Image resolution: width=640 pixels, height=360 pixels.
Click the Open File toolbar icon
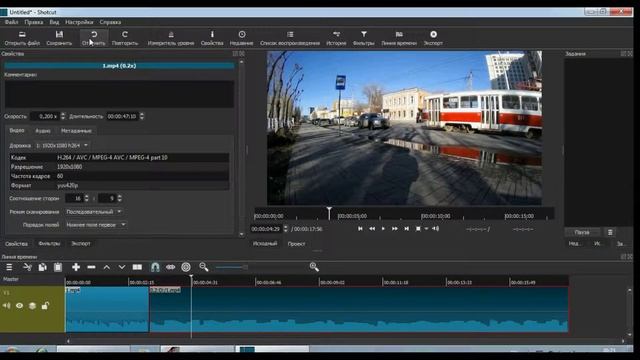click(x=22, y=35)
